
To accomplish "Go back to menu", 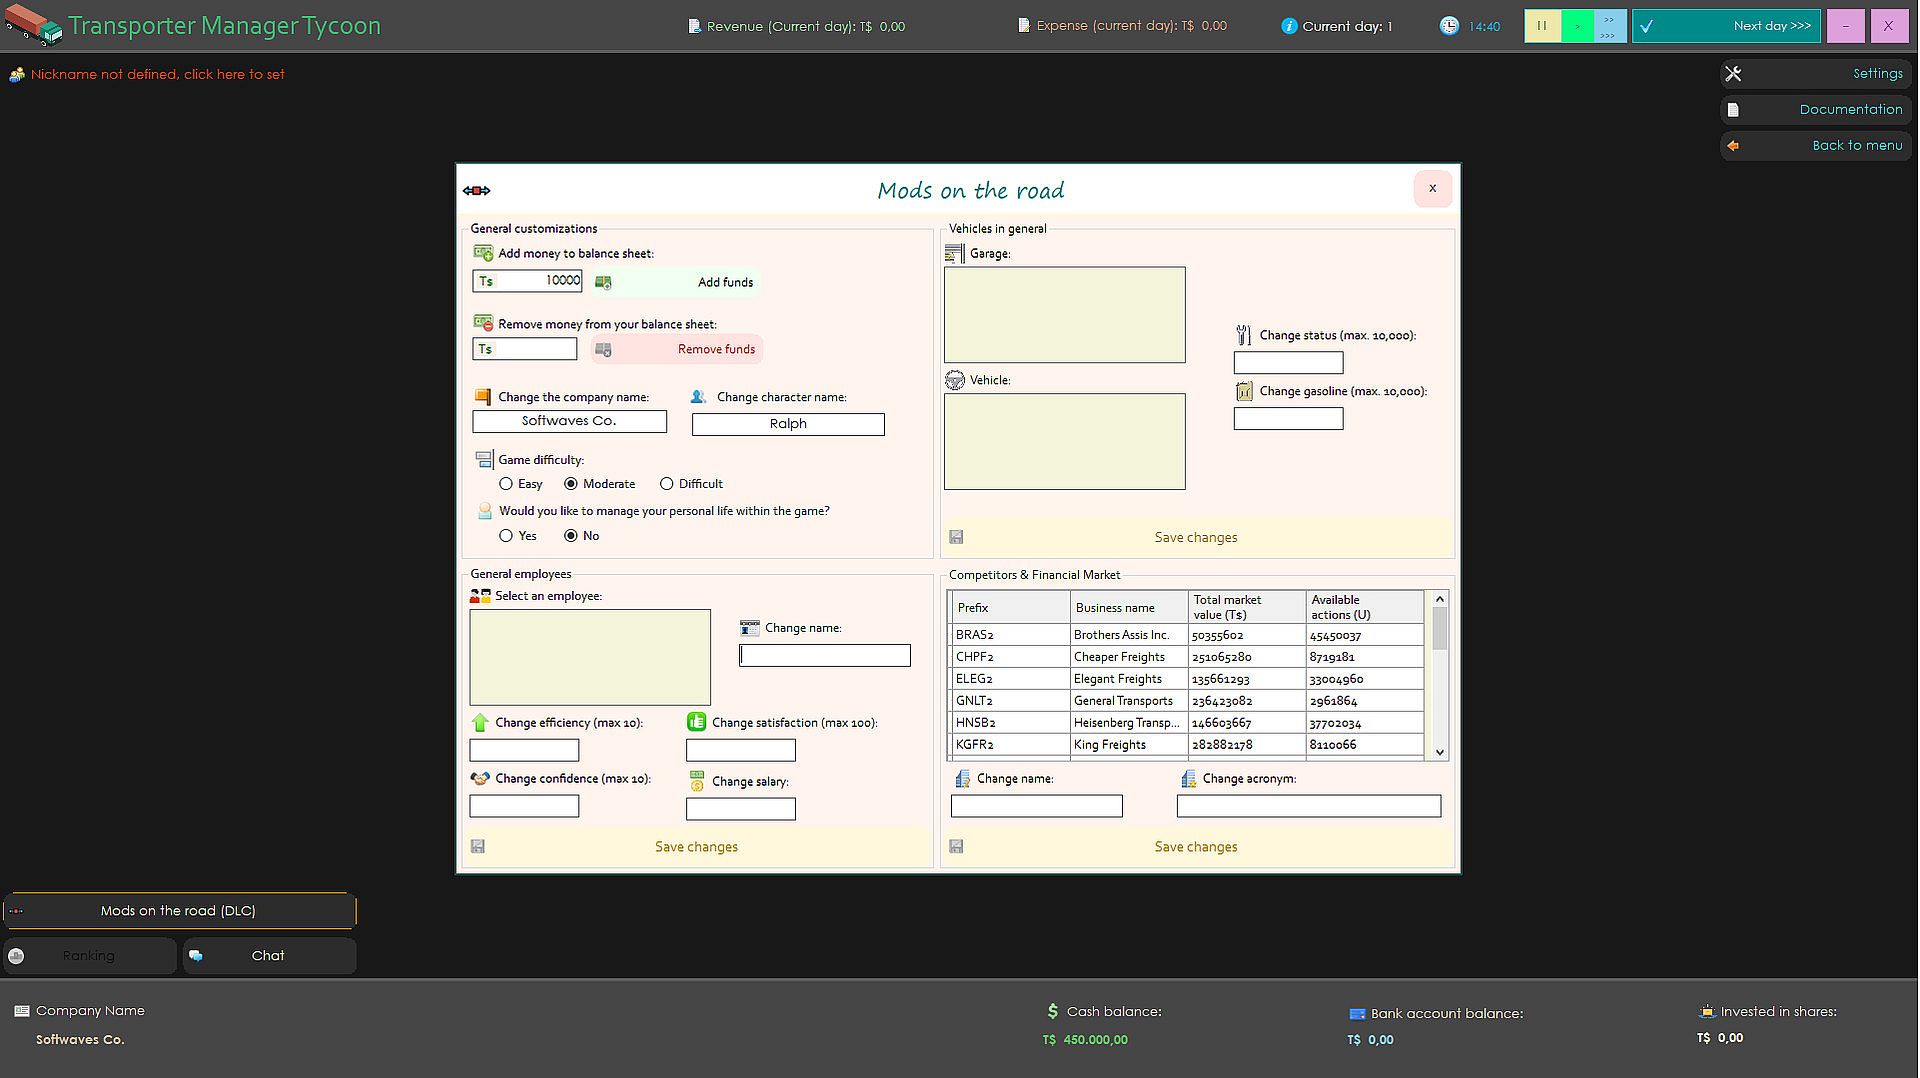I will (x=1815, y=146).
